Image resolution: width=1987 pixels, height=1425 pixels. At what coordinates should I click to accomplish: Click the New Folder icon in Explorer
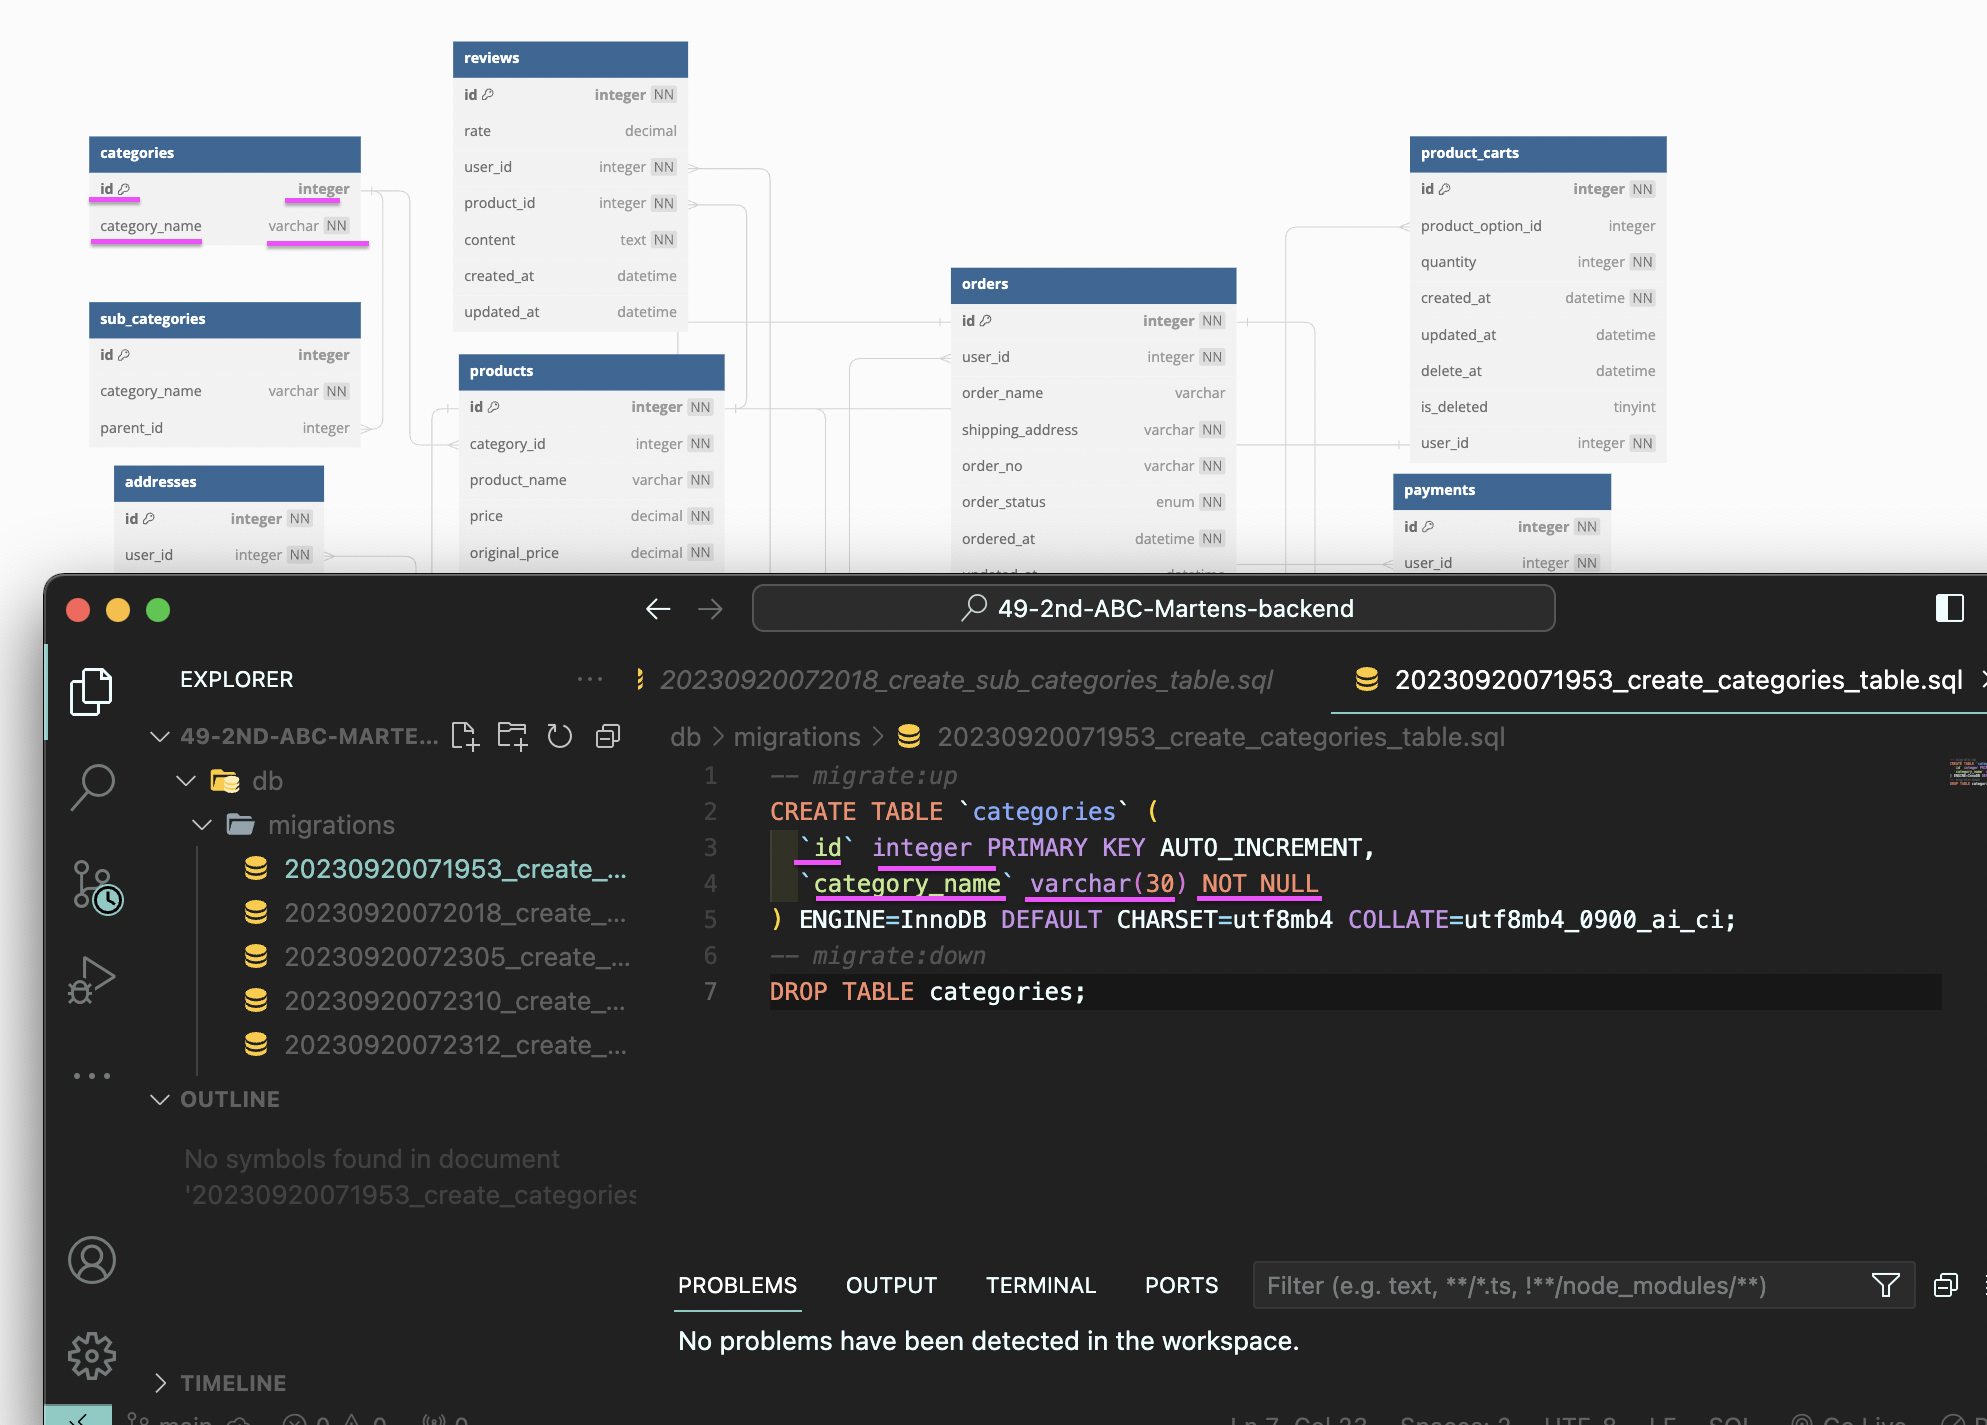point(512,737)
